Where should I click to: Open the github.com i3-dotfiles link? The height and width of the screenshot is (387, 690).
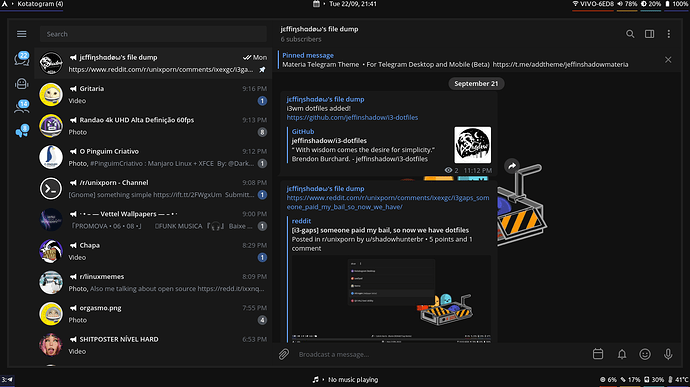[352, 118]
